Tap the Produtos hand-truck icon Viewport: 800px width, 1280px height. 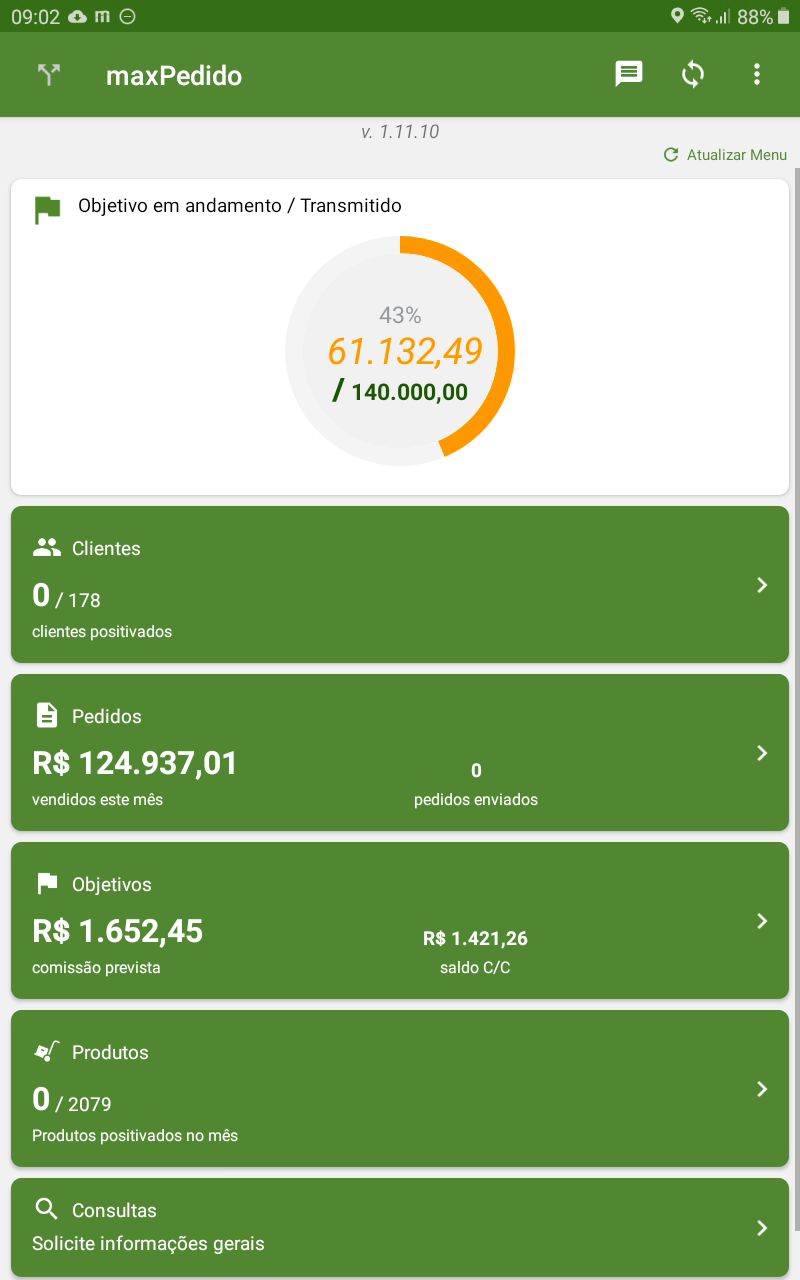click(x=47, y=1052)
